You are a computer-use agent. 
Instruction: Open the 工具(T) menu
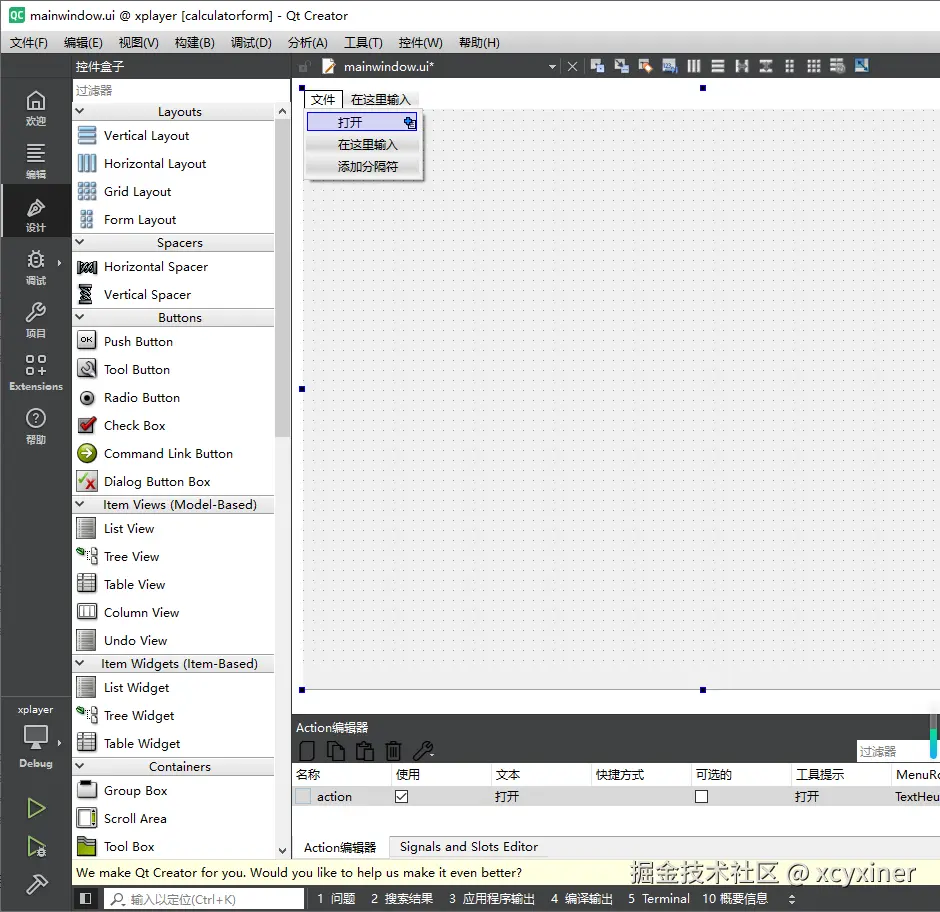tap(363, 43)
